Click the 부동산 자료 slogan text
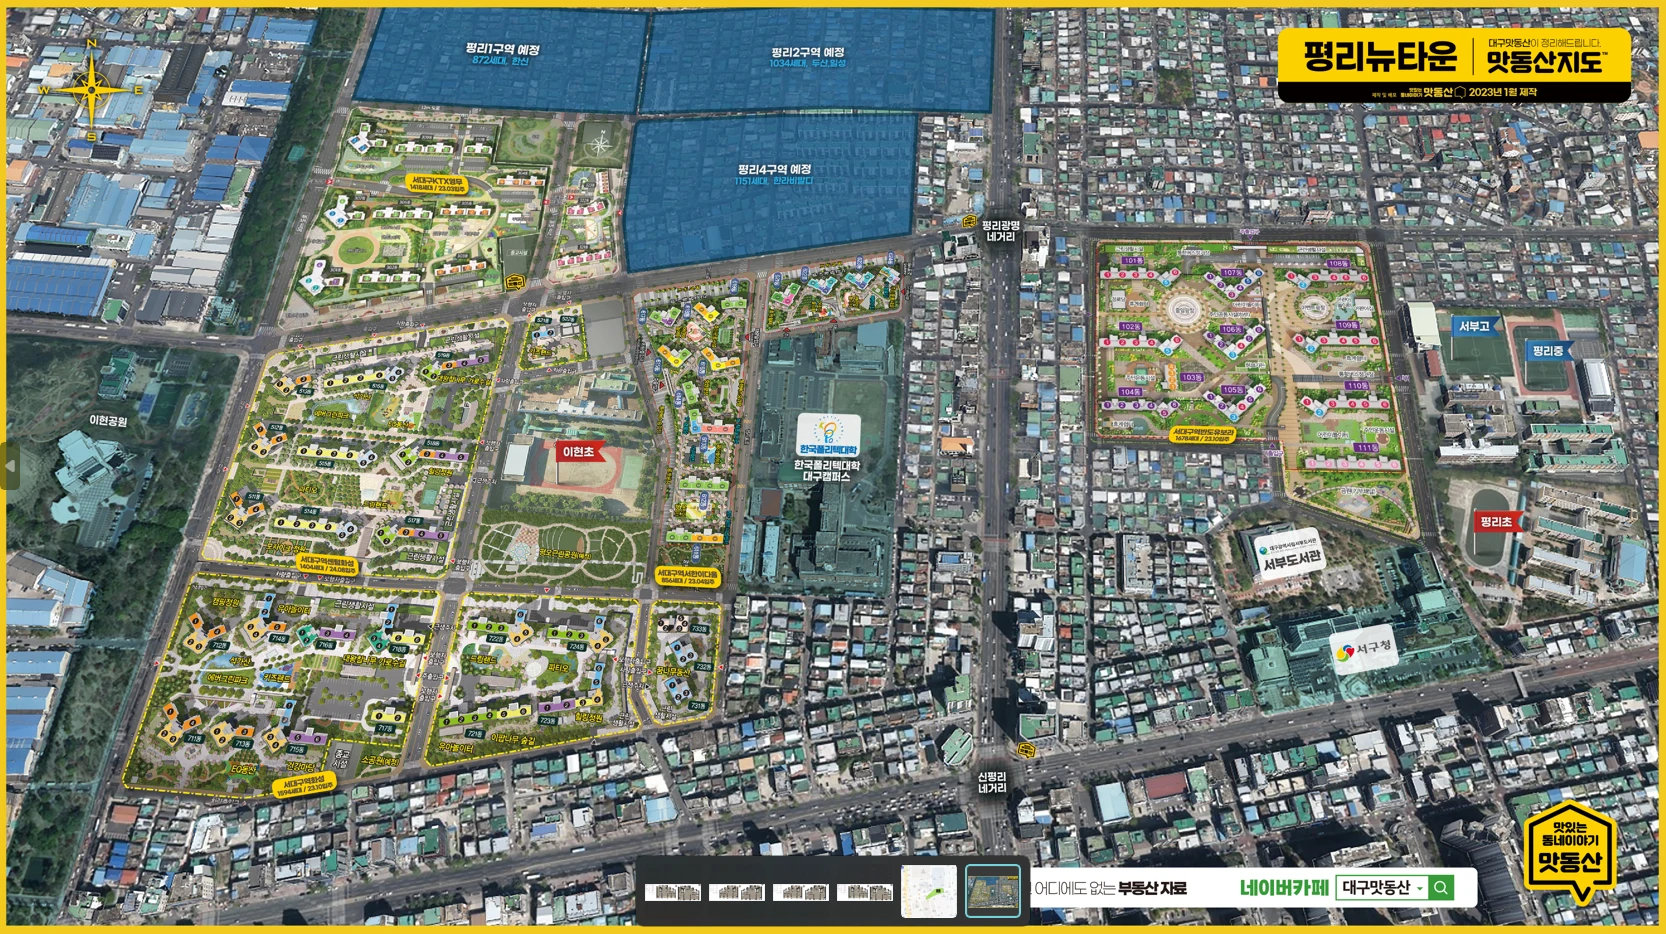The width and height of the screenshot is (1666, 934). coord(1152,888)
